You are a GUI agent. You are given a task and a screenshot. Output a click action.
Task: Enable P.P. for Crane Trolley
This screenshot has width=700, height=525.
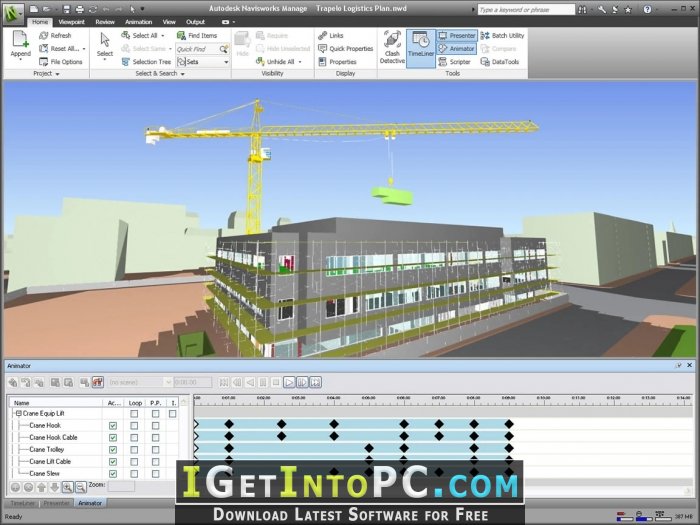click(155, 450)
